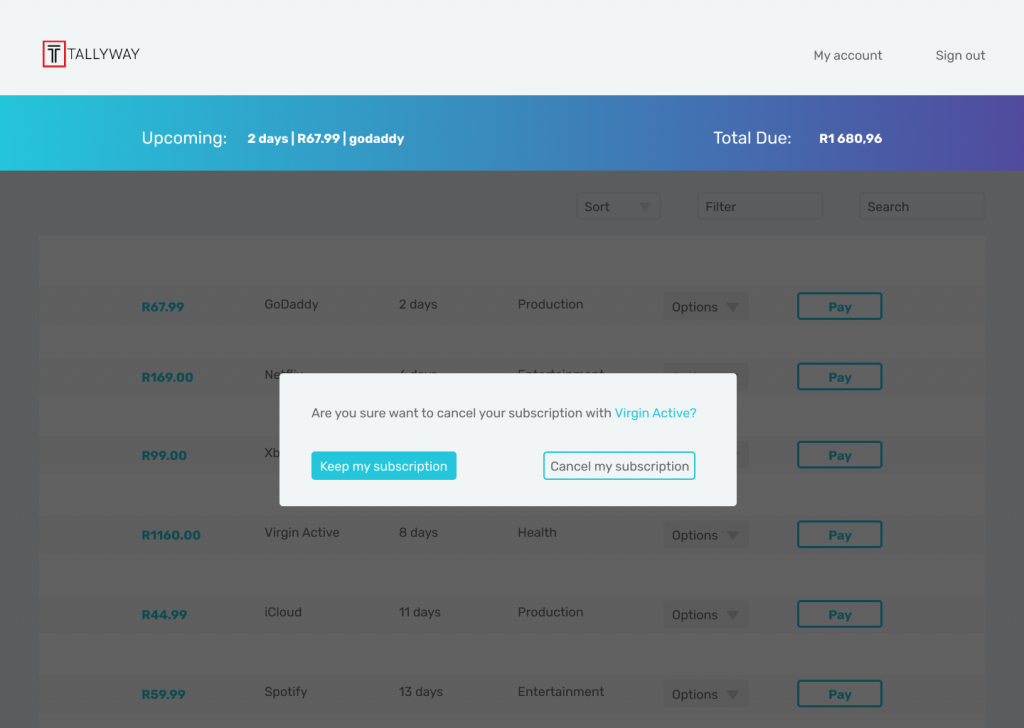Pay the iCloud R44.99 subscription
The width and height of the screenshot is (1024, 728).
tap(839, 615)
